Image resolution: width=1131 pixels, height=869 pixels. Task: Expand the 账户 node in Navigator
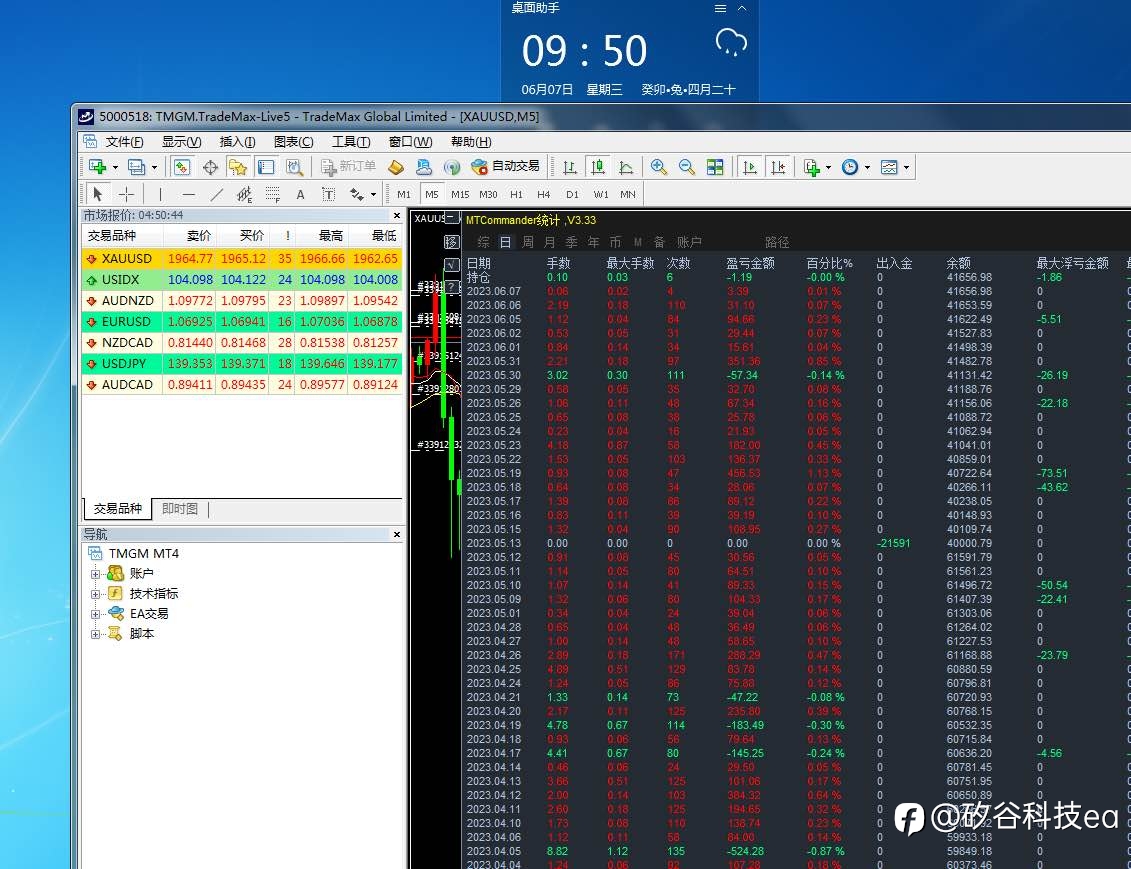[95, 574]
